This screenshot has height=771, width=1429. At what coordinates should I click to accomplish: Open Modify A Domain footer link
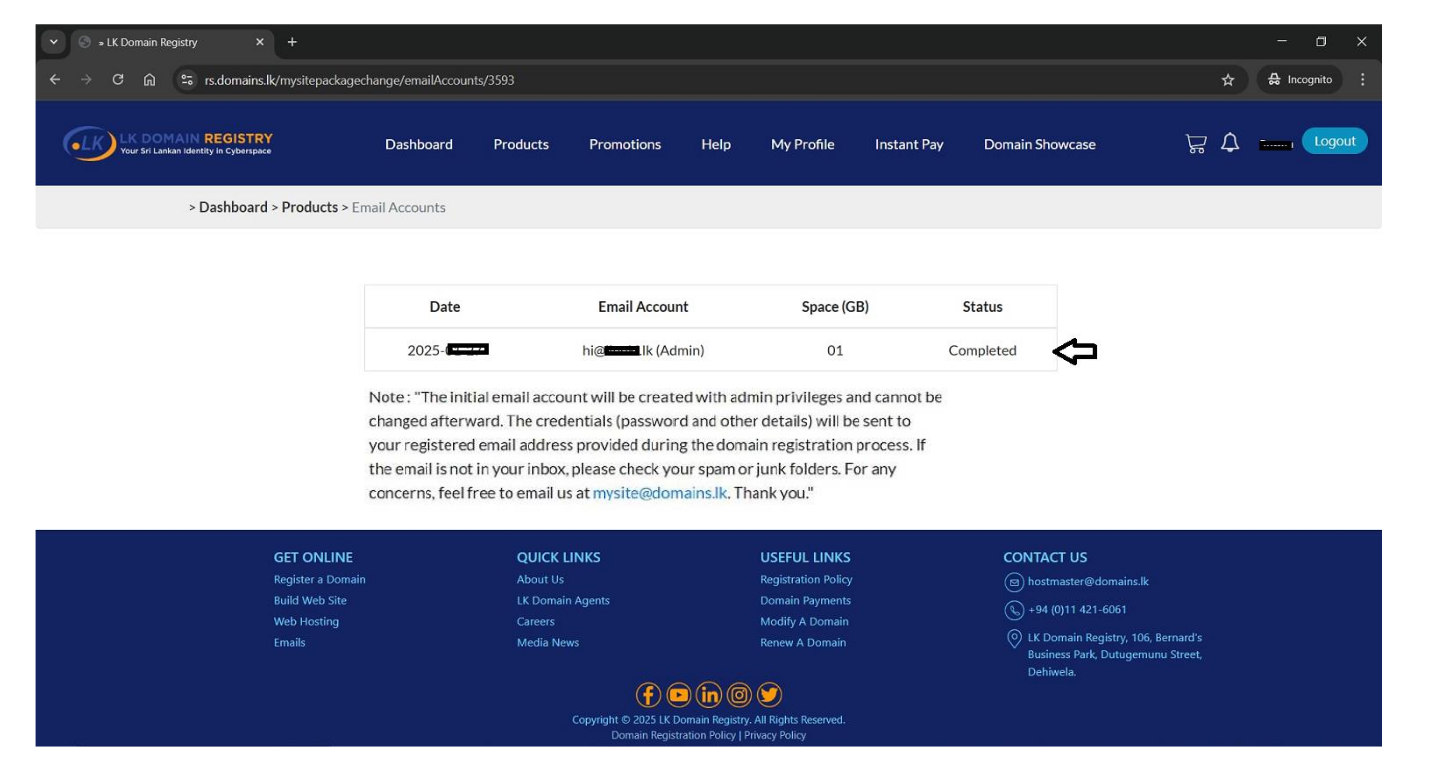pyautogui.click(x=804, y=621)
